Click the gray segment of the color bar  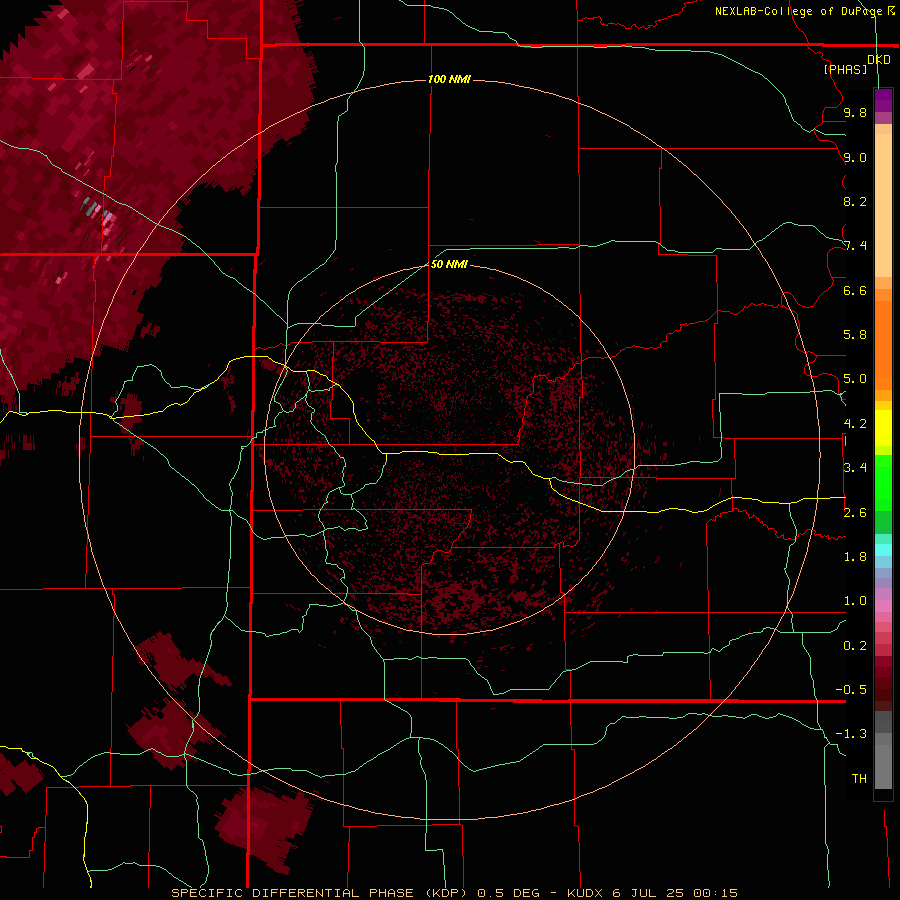click(x=883, y=749)
